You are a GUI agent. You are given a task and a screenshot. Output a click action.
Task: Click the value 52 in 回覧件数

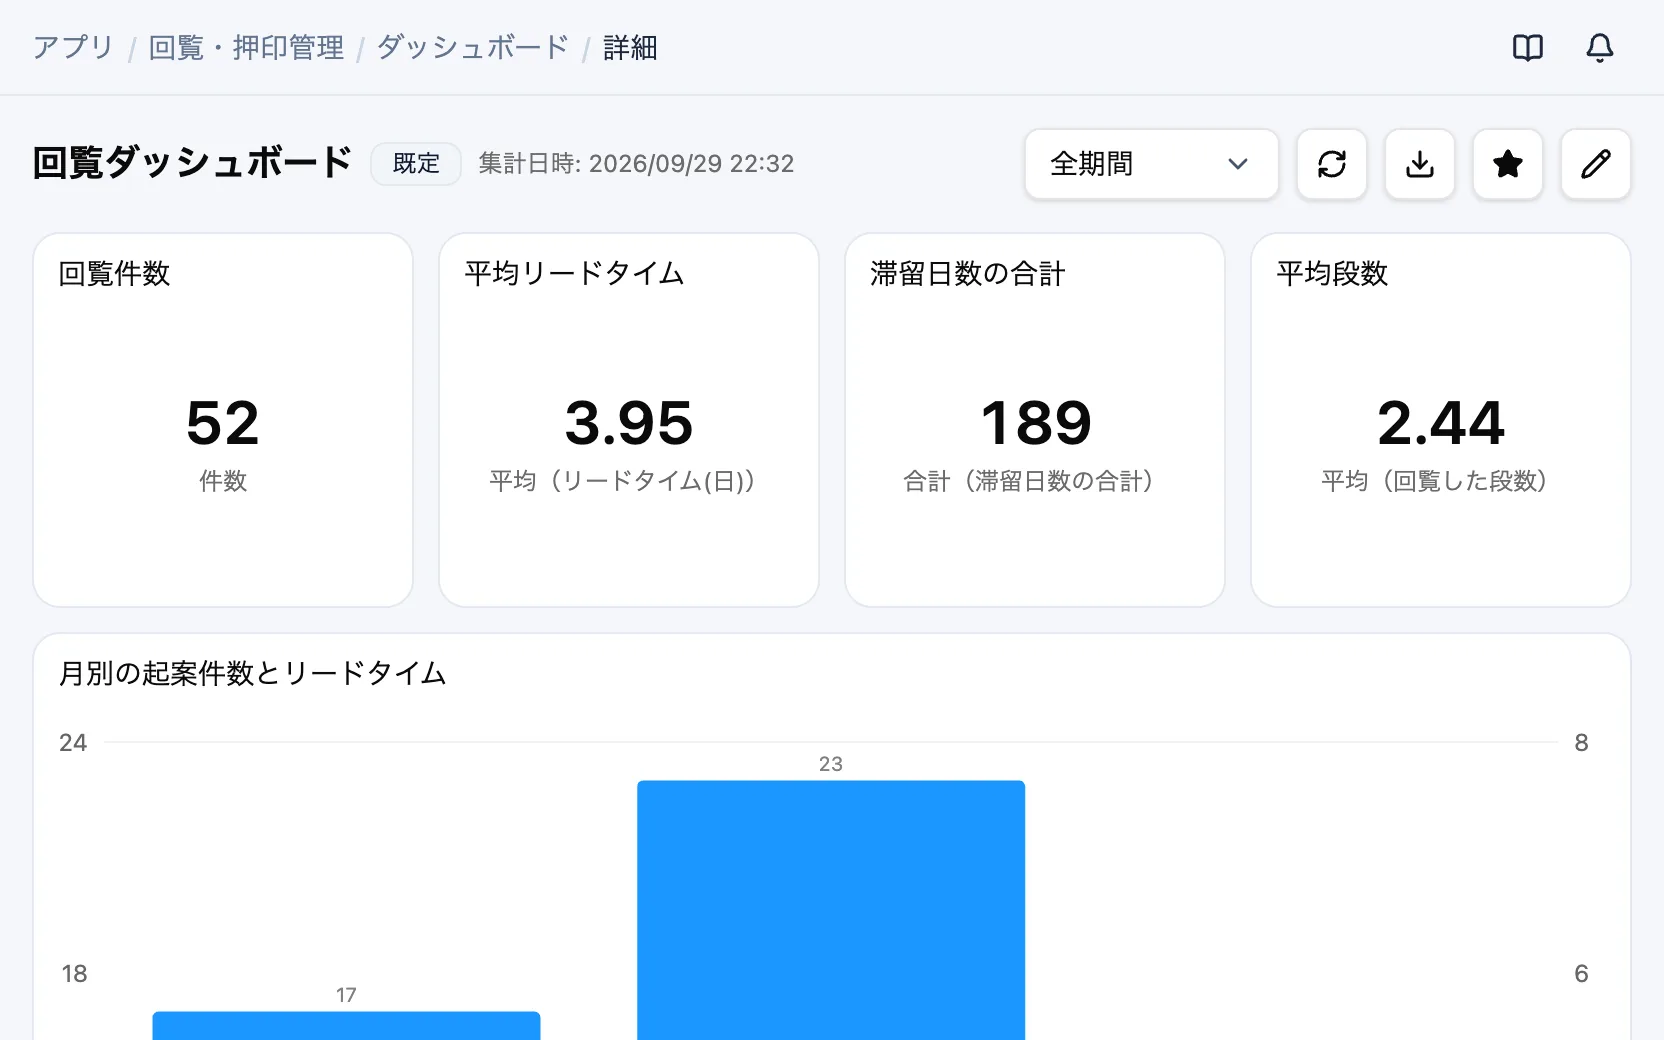pyautogui.click(x=223, y=423)
